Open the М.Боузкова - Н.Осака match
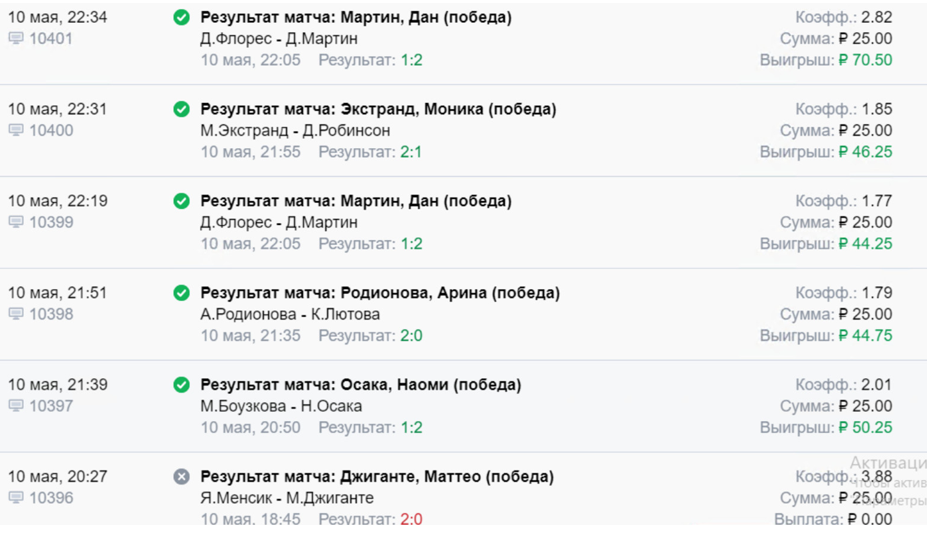 [281, 406]
